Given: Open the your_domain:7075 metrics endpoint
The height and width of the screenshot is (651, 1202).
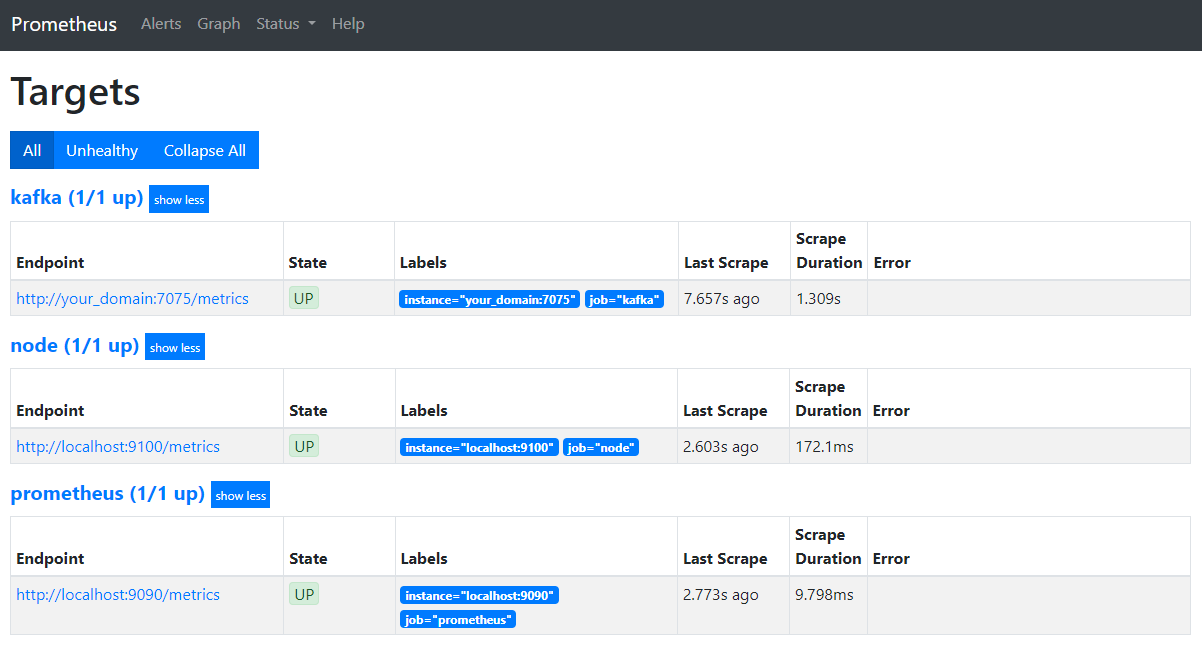Looking at the screenshot, I should [132, 298].
